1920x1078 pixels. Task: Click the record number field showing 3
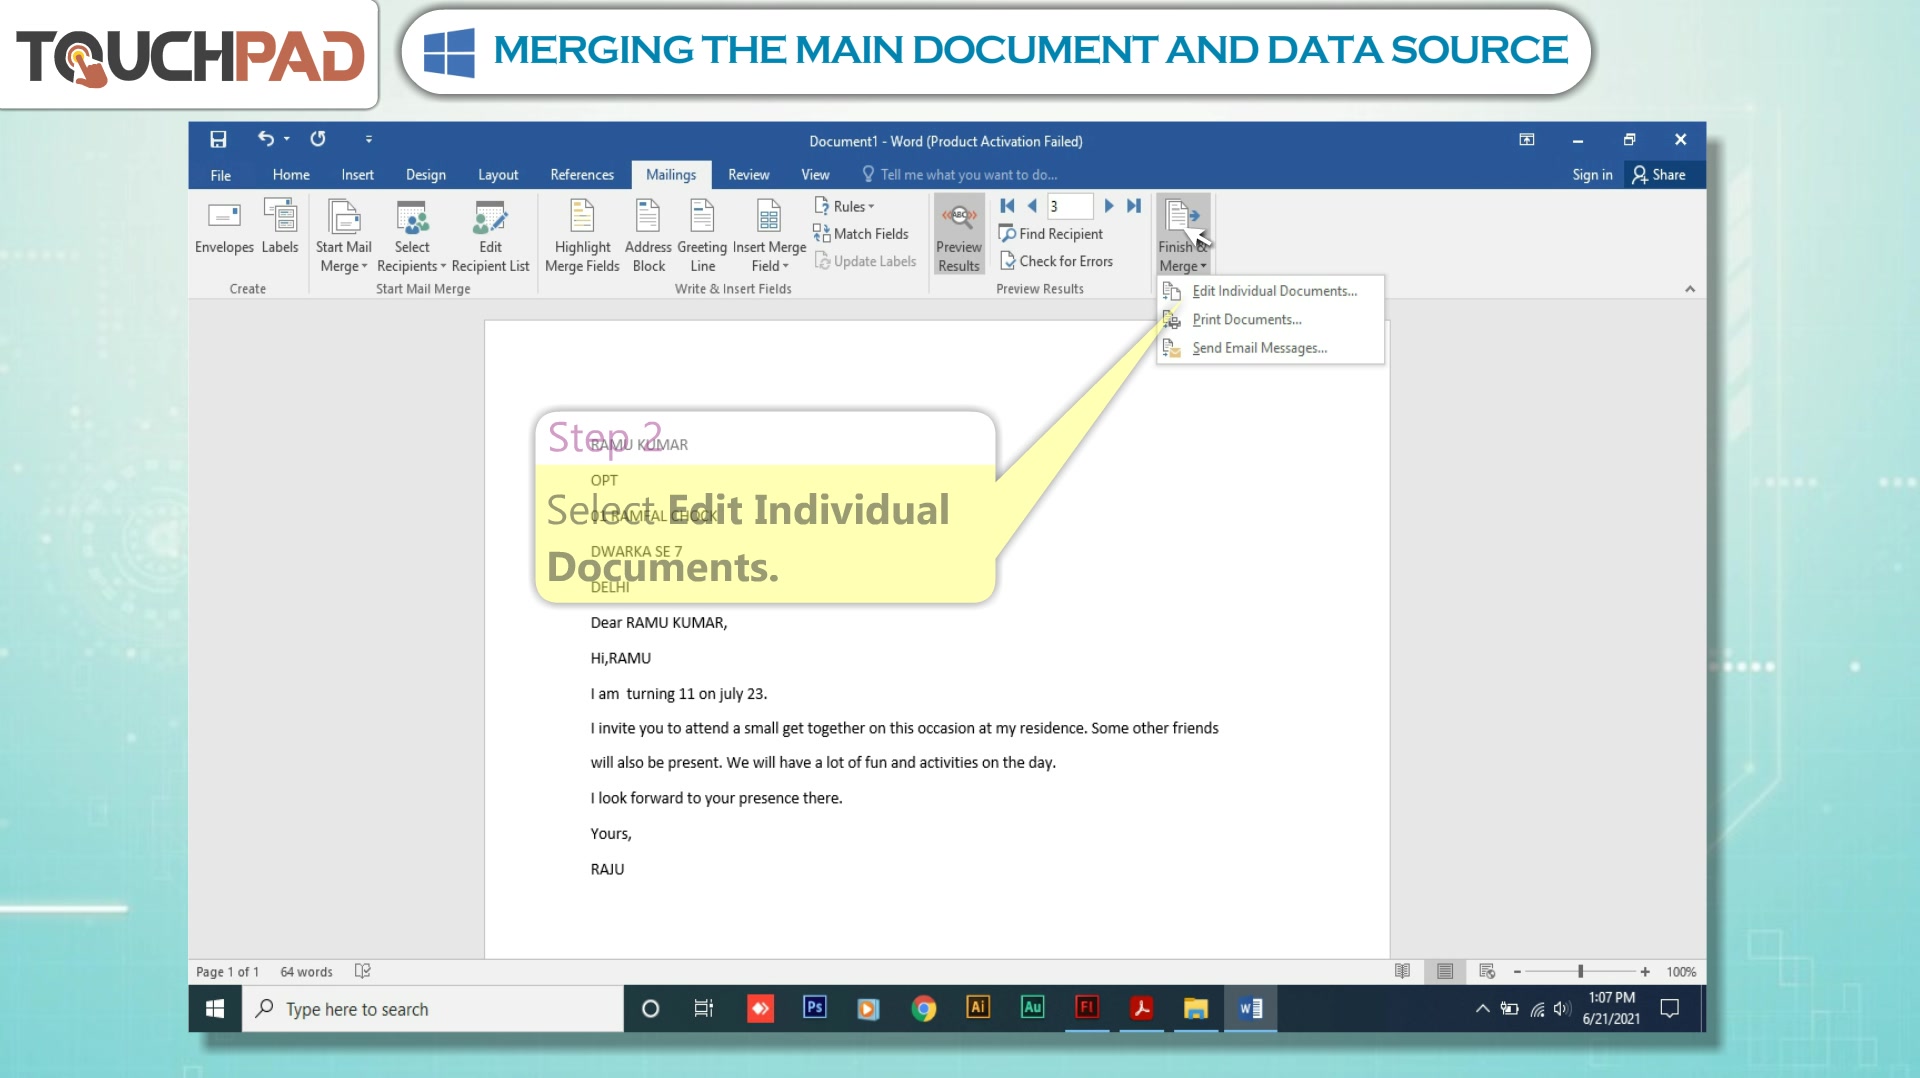pyautogui.click(x=1070, y=206)
